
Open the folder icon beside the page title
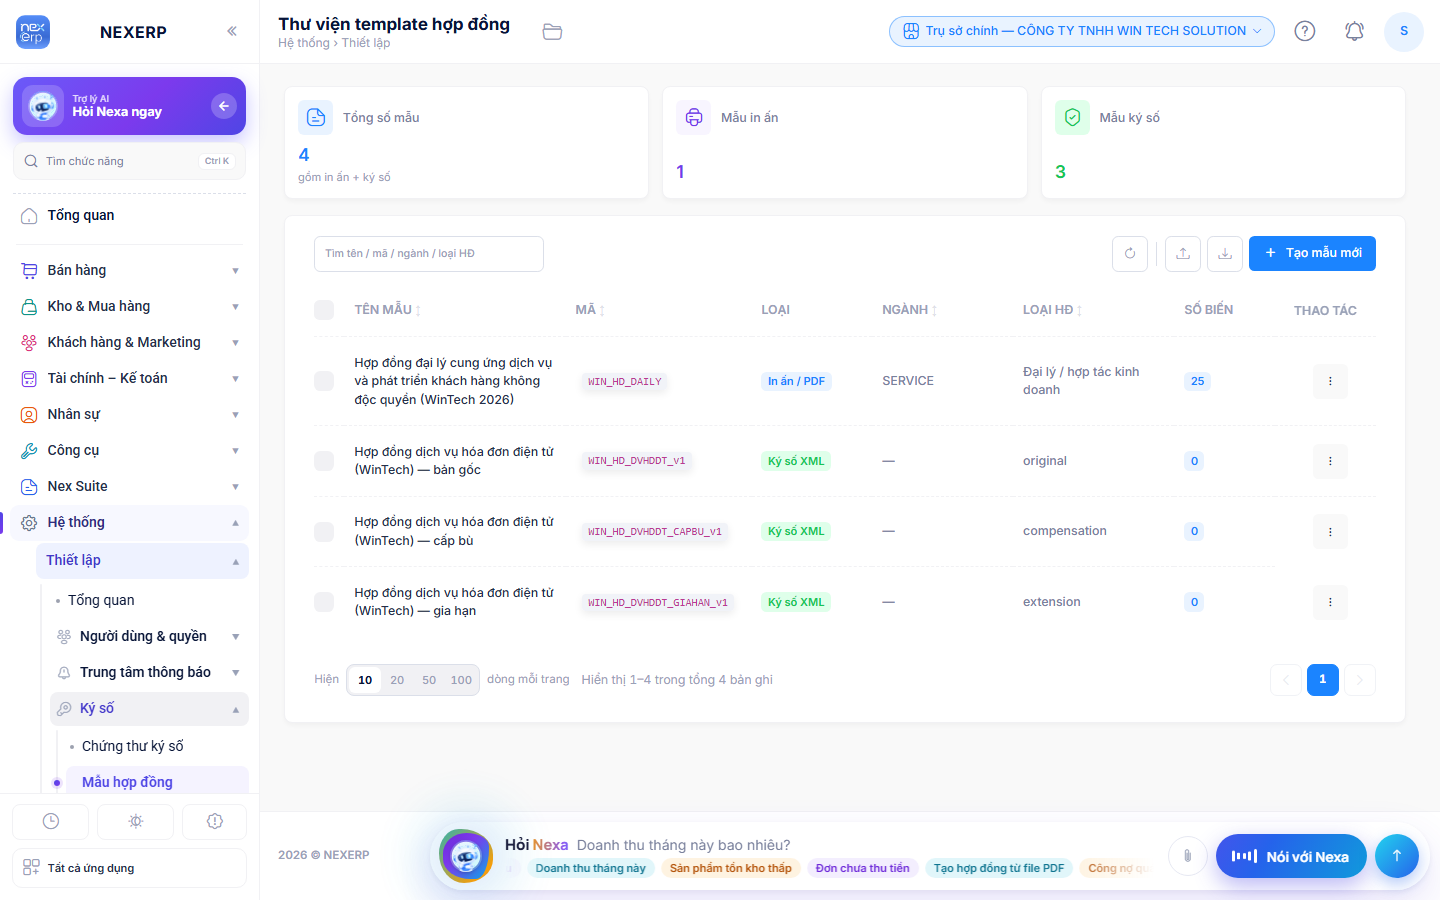coord(552,32)
